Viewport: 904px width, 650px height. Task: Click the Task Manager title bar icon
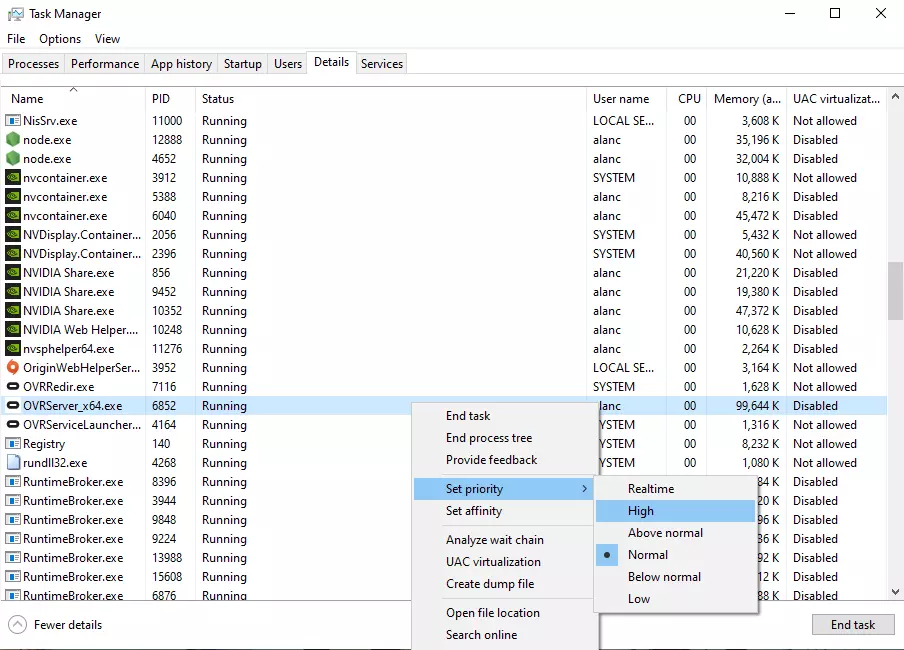tap(15, 14)
